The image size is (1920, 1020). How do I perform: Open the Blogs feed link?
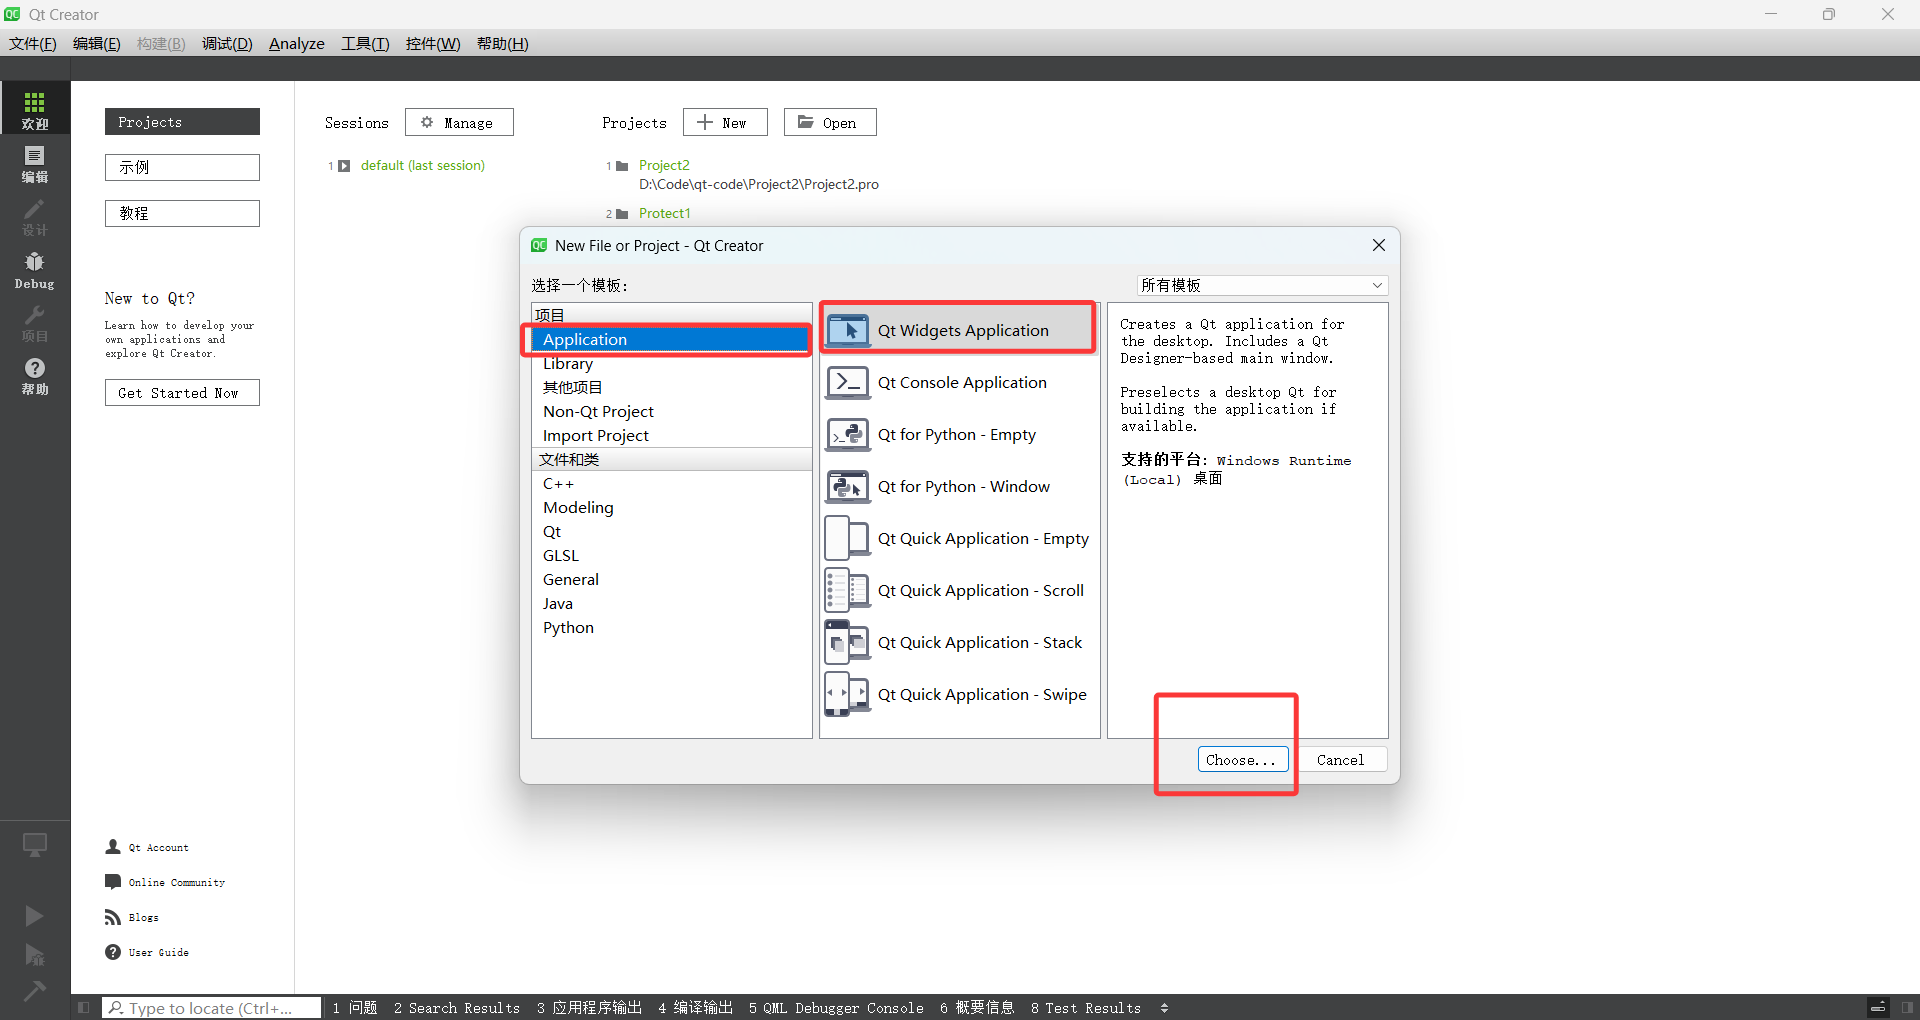pyautogui.click(x=132, y=917)
